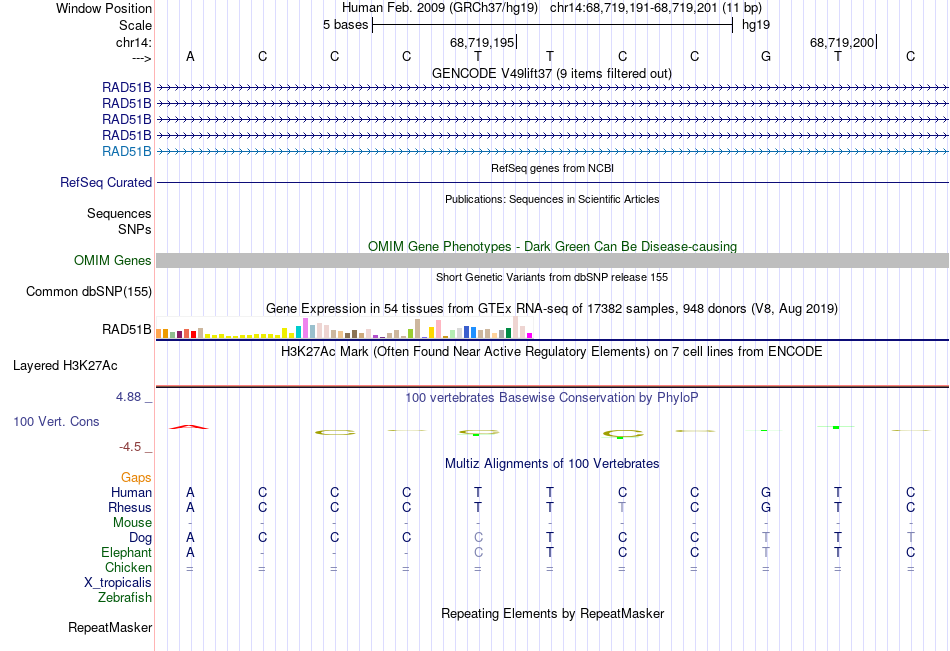Click Repeating Elements by RepeatMasker title
Screen dimensions: 950x651
click(552, 613)
